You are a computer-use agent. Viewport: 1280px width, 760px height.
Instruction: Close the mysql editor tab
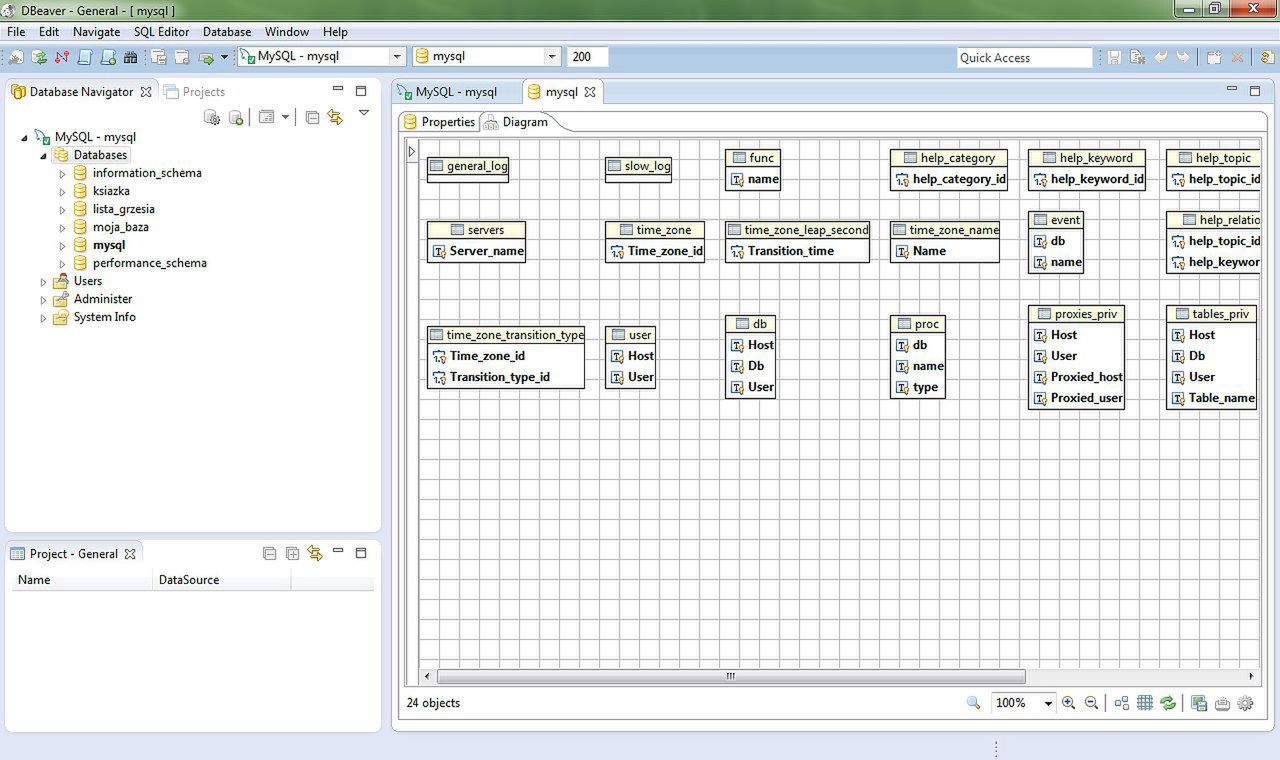pyautogui.click(x=590, y=92)
